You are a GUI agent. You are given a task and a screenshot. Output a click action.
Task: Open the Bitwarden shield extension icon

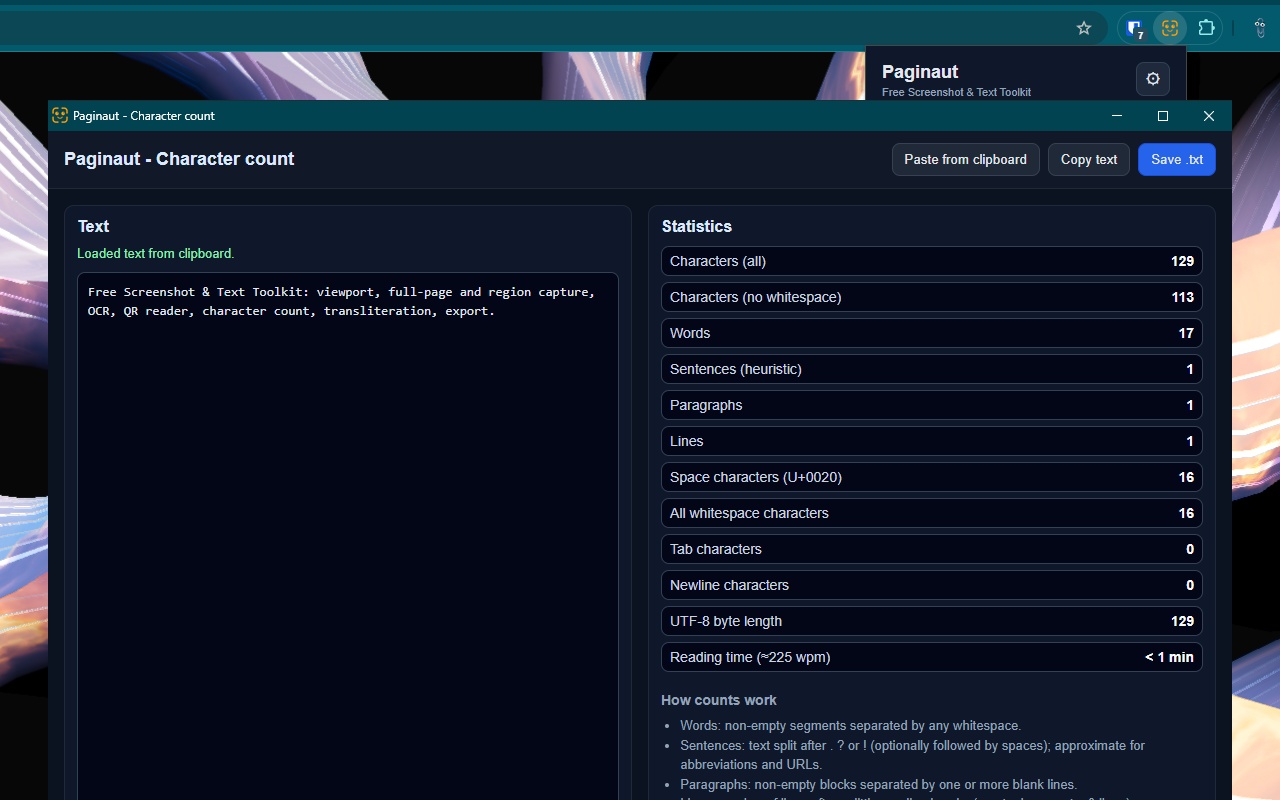coord(1135,28)
